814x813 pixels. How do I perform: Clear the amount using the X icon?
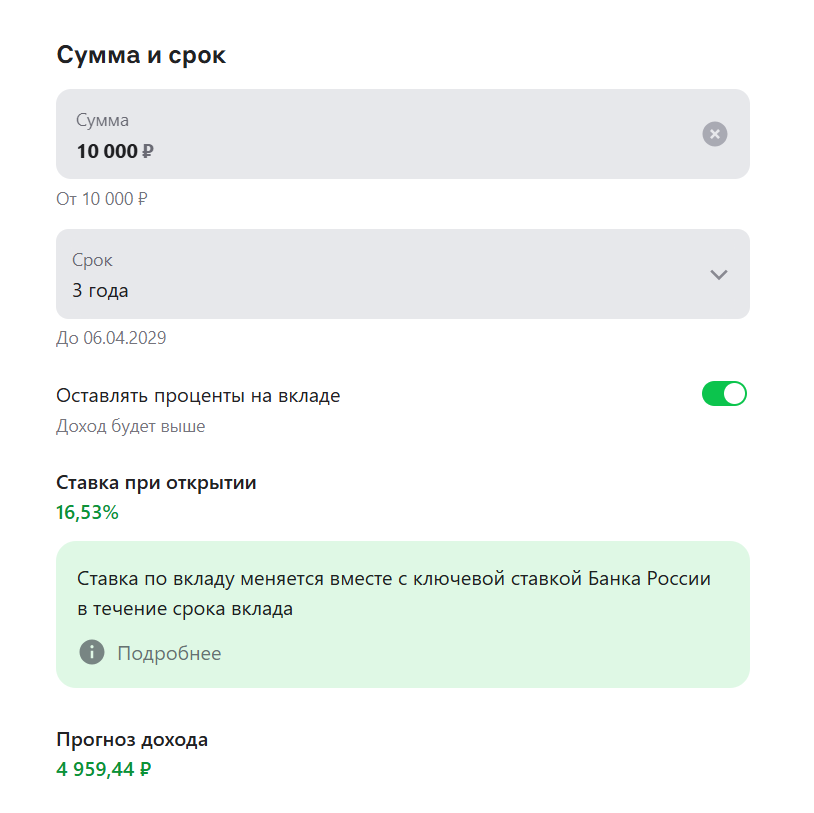pyautogui.click(x=714, y=133)
